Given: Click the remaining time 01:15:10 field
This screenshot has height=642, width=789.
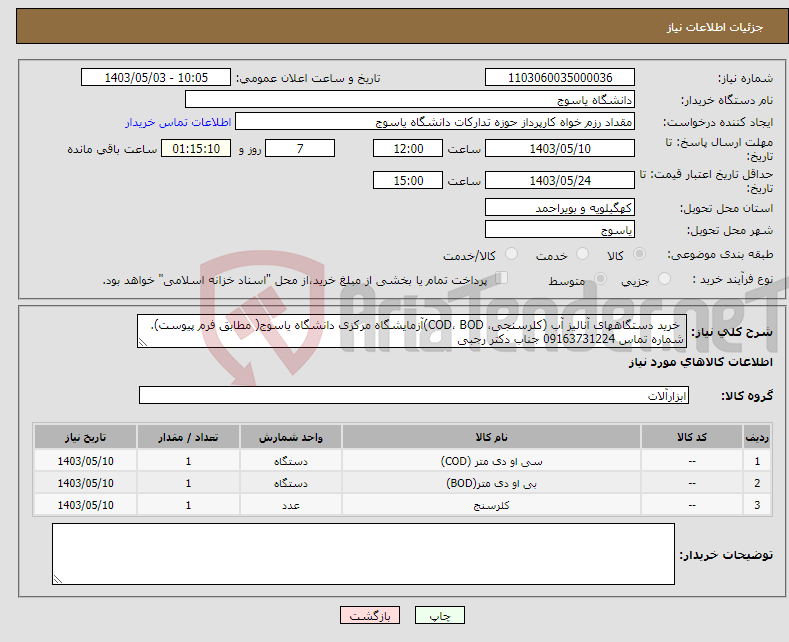Looking at the screenshot, I should (x=196, y=148).
